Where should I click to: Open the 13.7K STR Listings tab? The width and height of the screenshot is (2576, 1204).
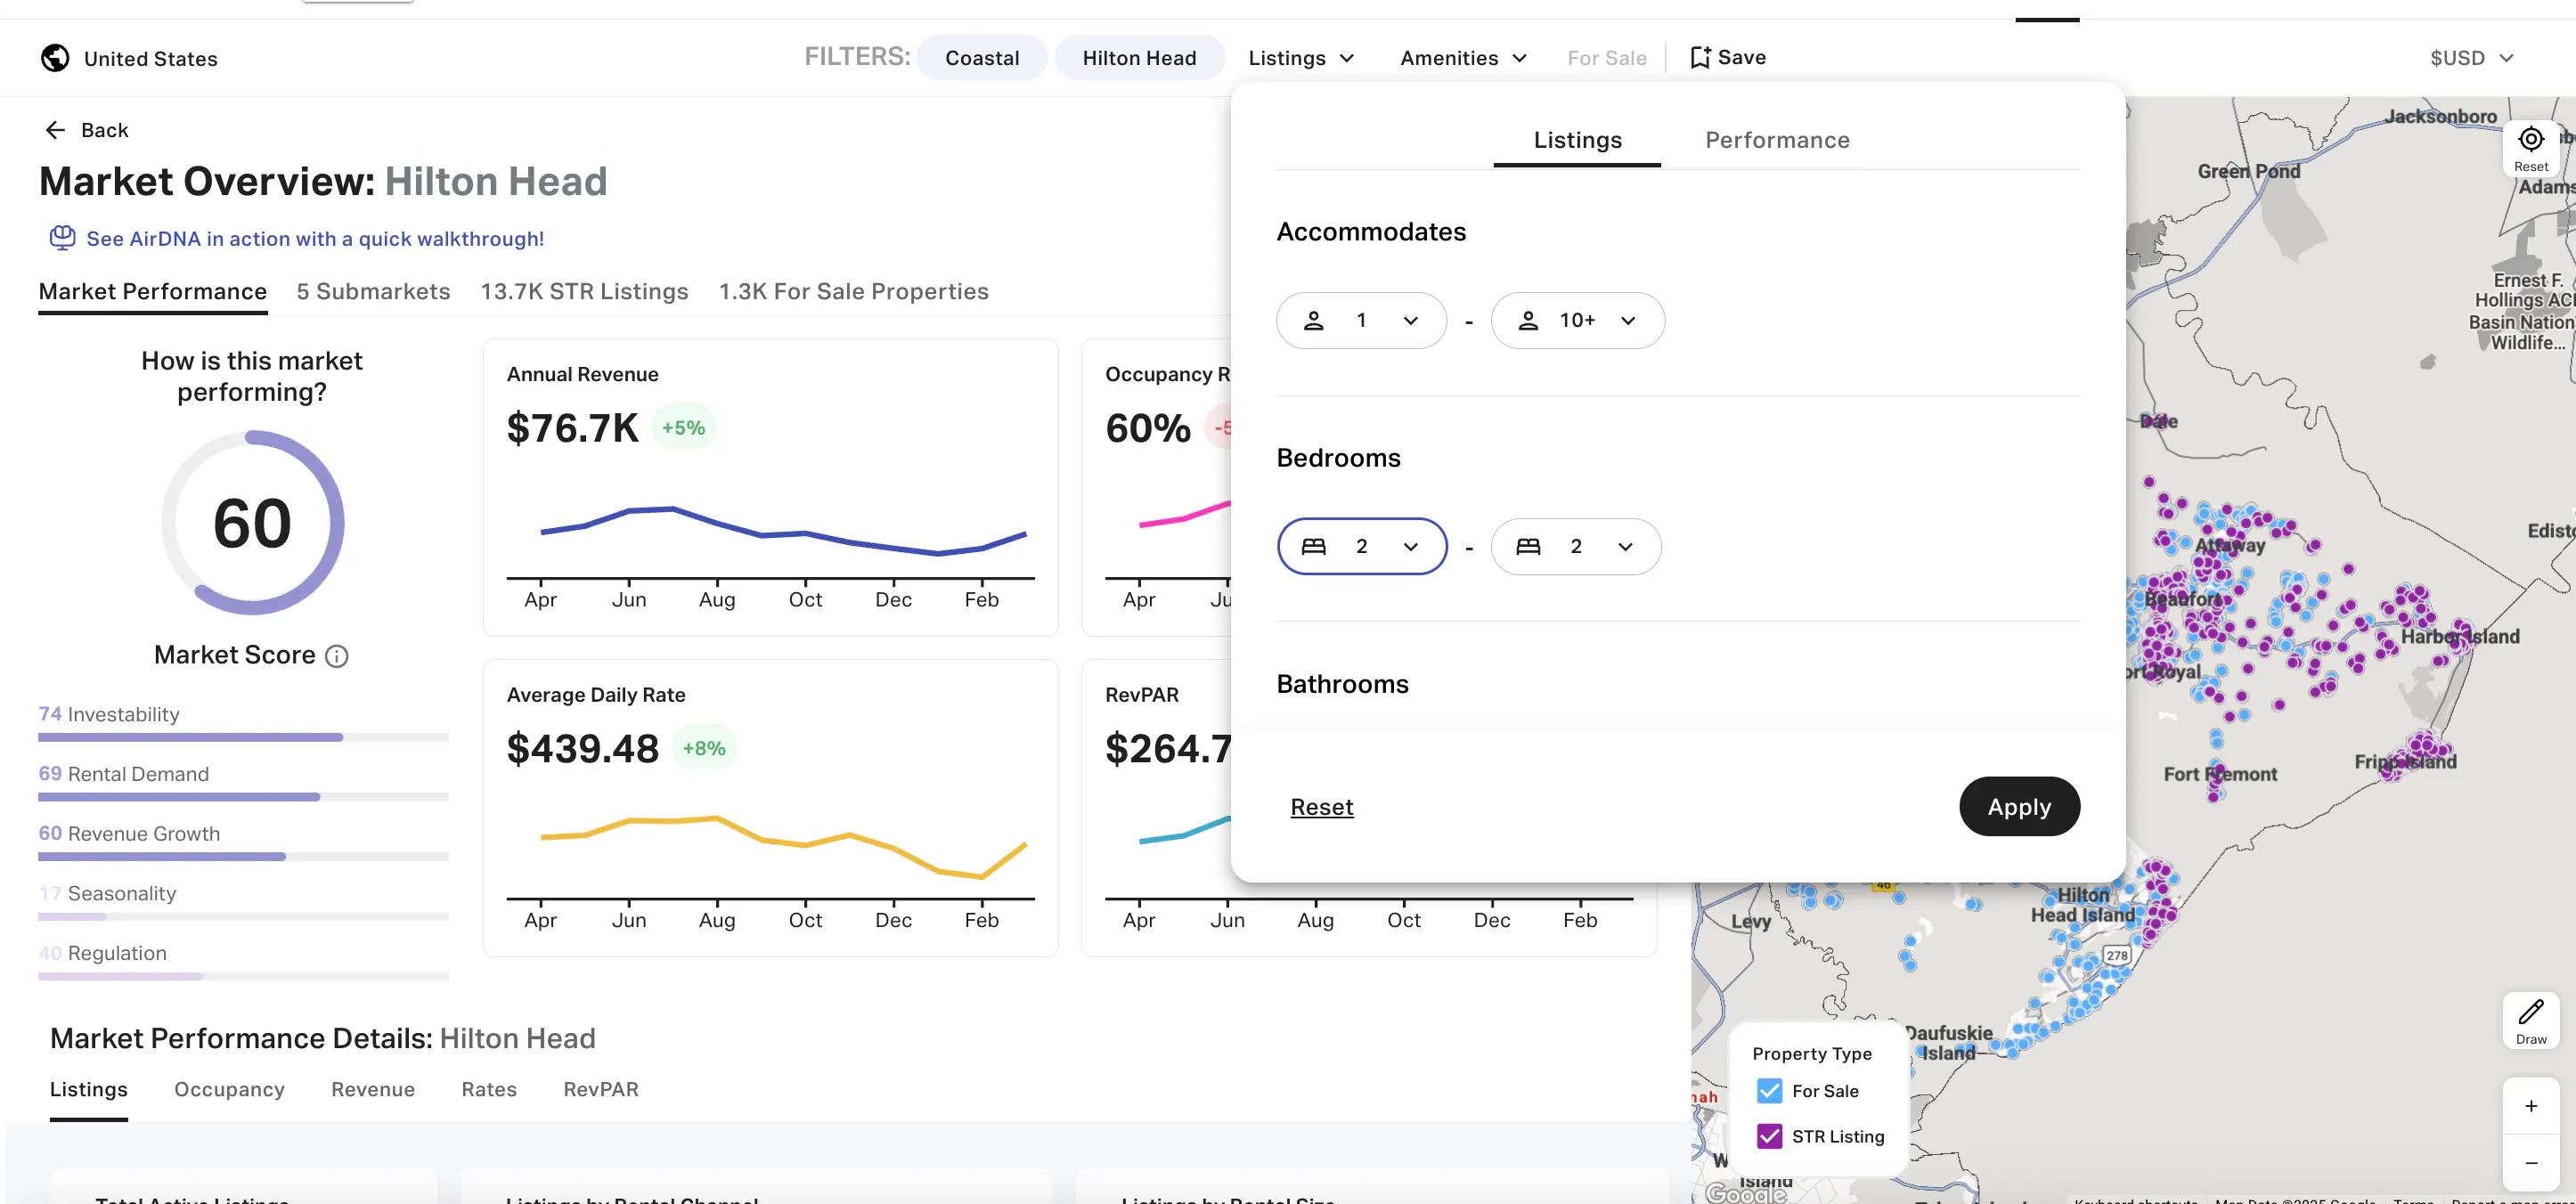584,291
